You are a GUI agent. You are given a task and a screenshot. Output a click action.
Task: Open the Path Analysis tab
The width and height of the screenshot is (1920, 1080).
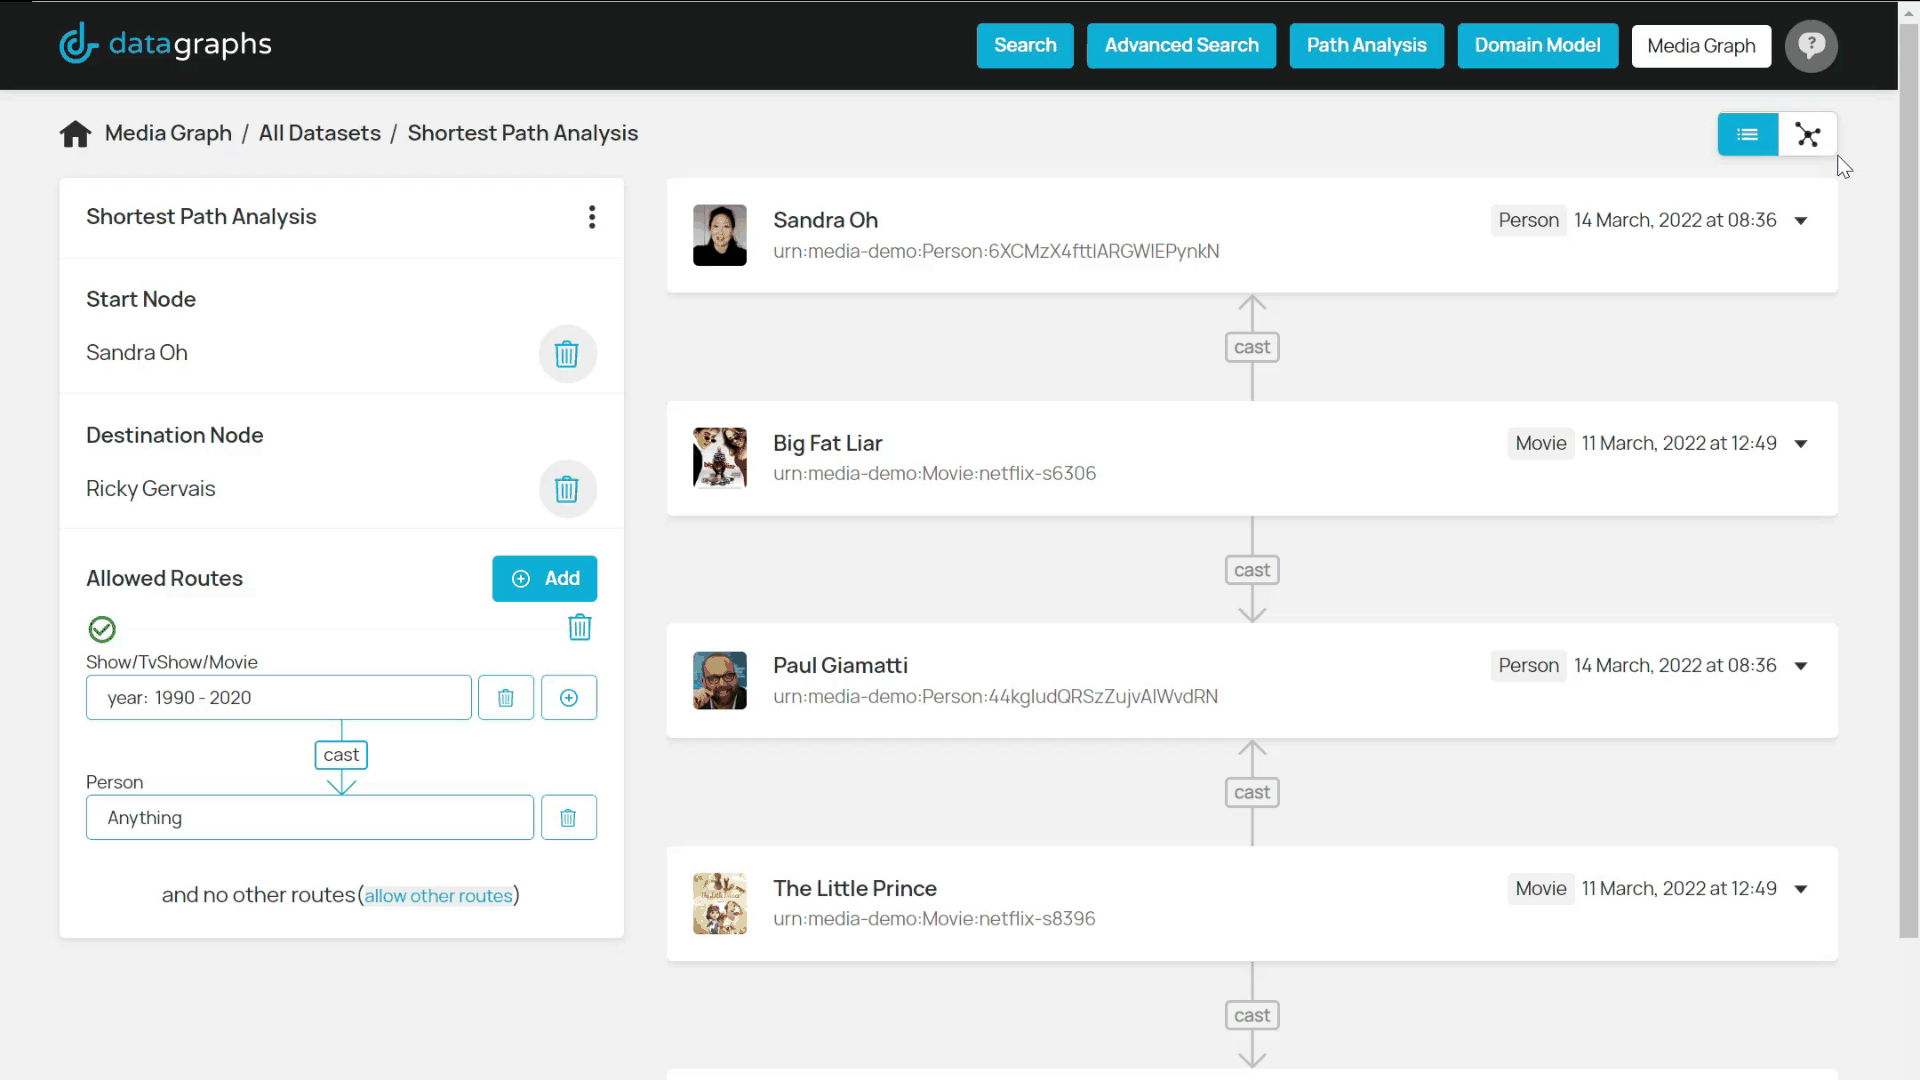click(x=1366, y=46)
